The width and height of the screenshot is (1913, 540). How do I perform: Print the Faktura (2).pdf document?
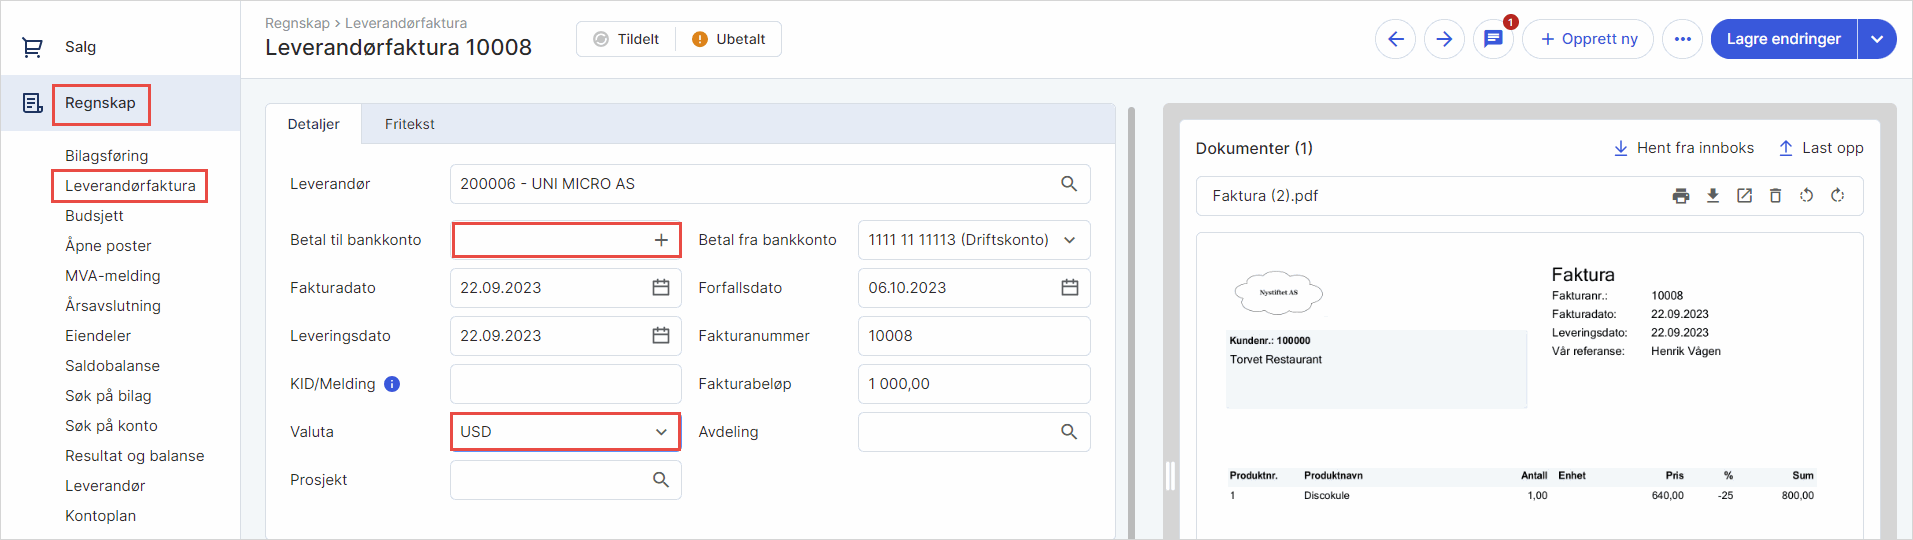[x=1681, y=196]
